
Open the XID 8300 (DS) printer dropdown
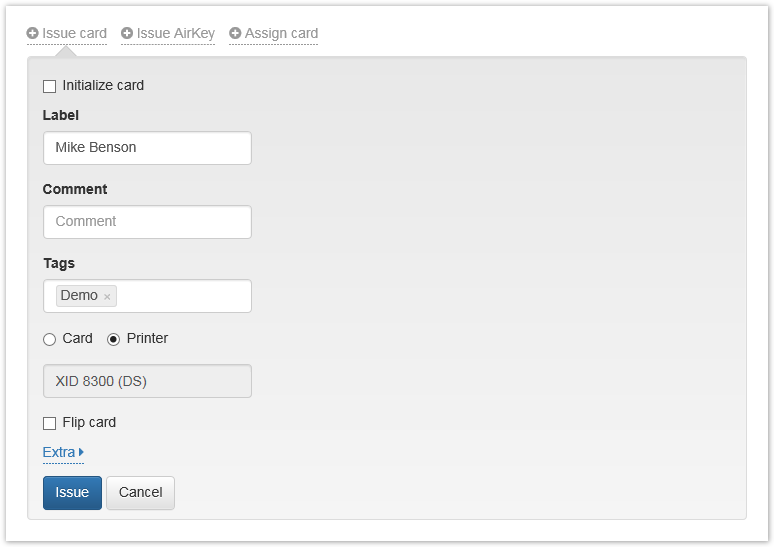click(147, 381)
